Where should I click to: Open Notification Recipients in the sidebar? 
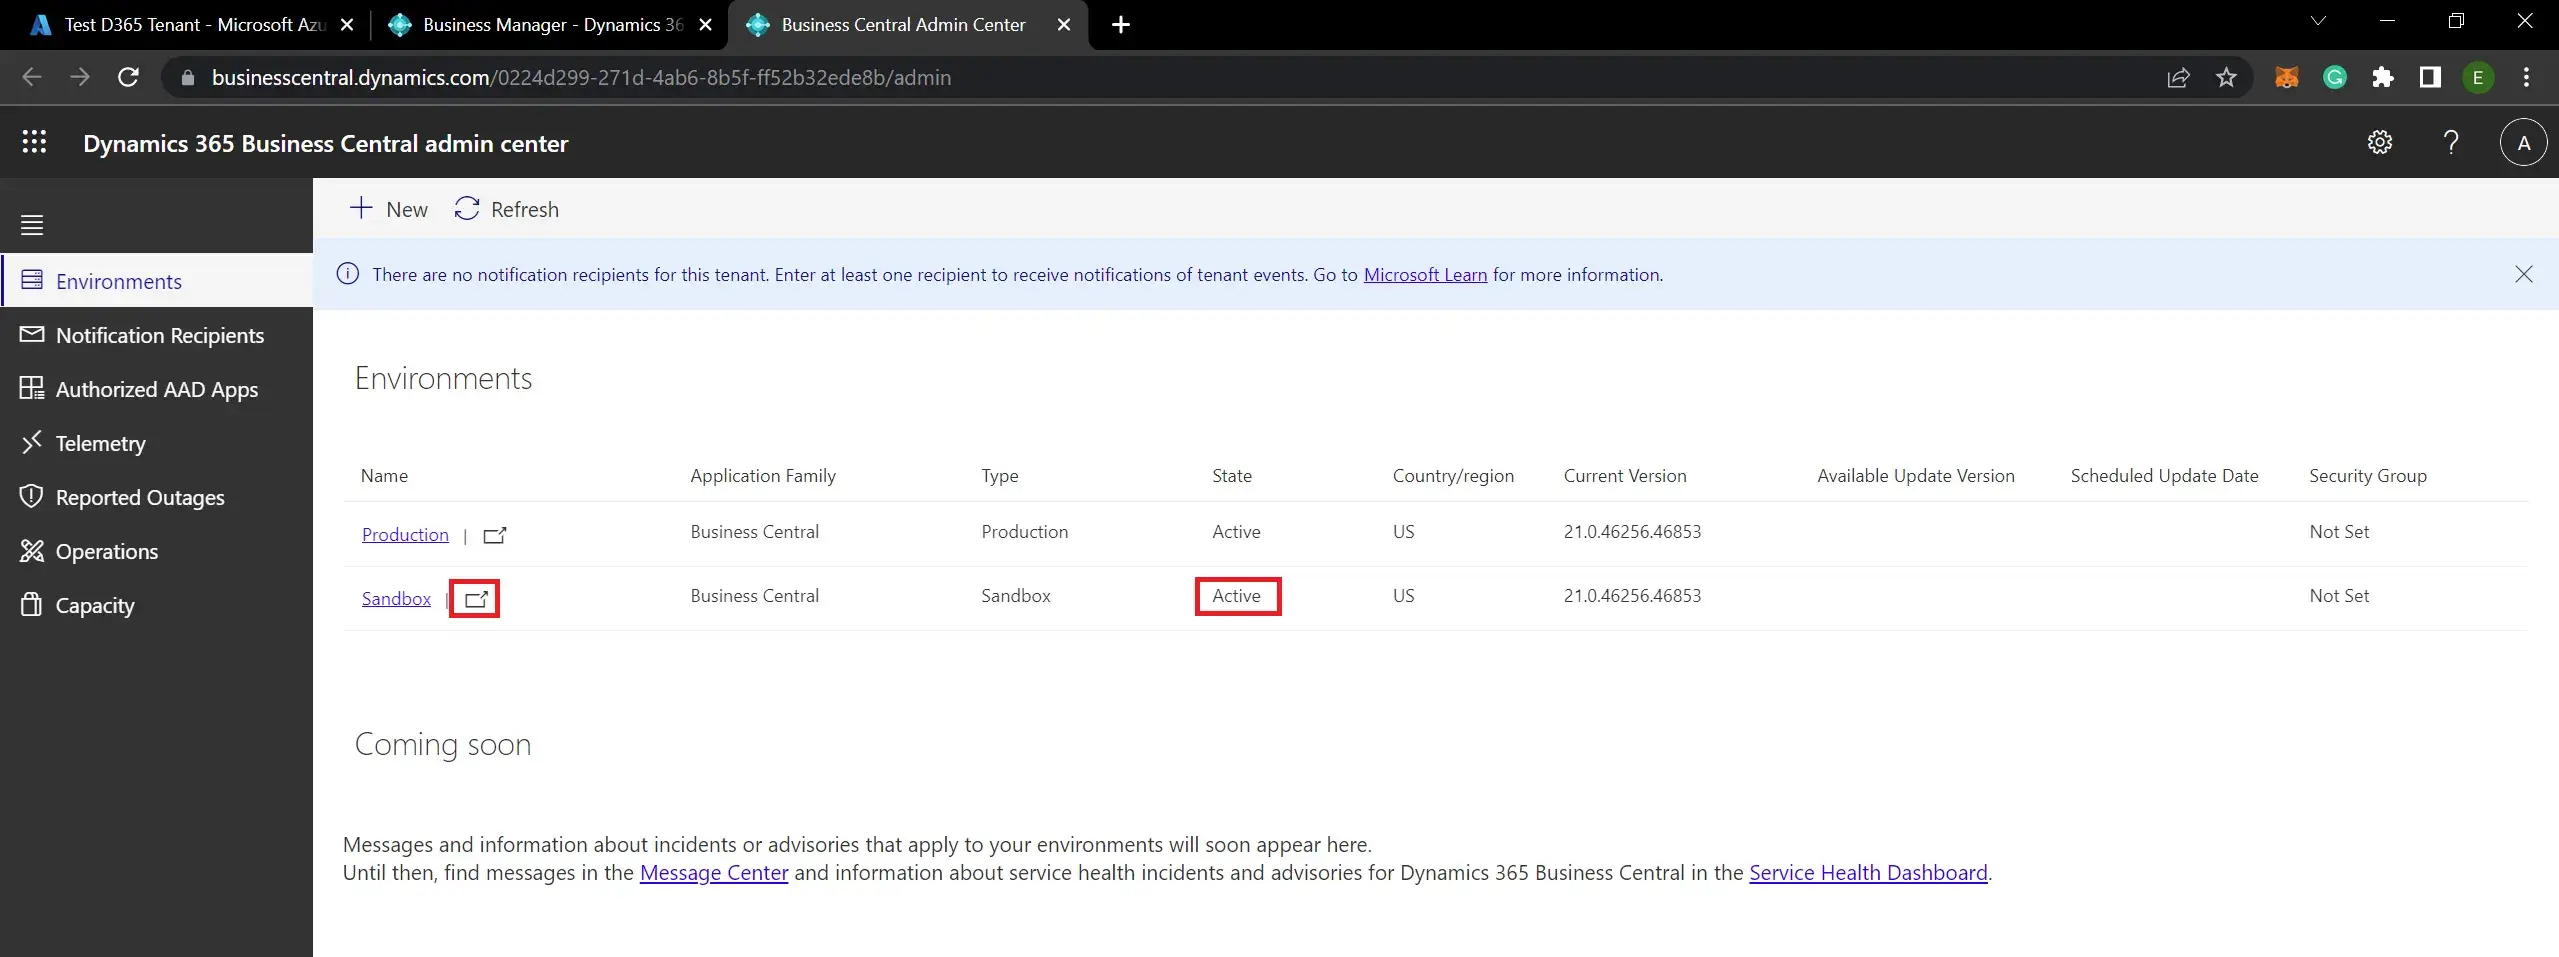coord(158,335)
